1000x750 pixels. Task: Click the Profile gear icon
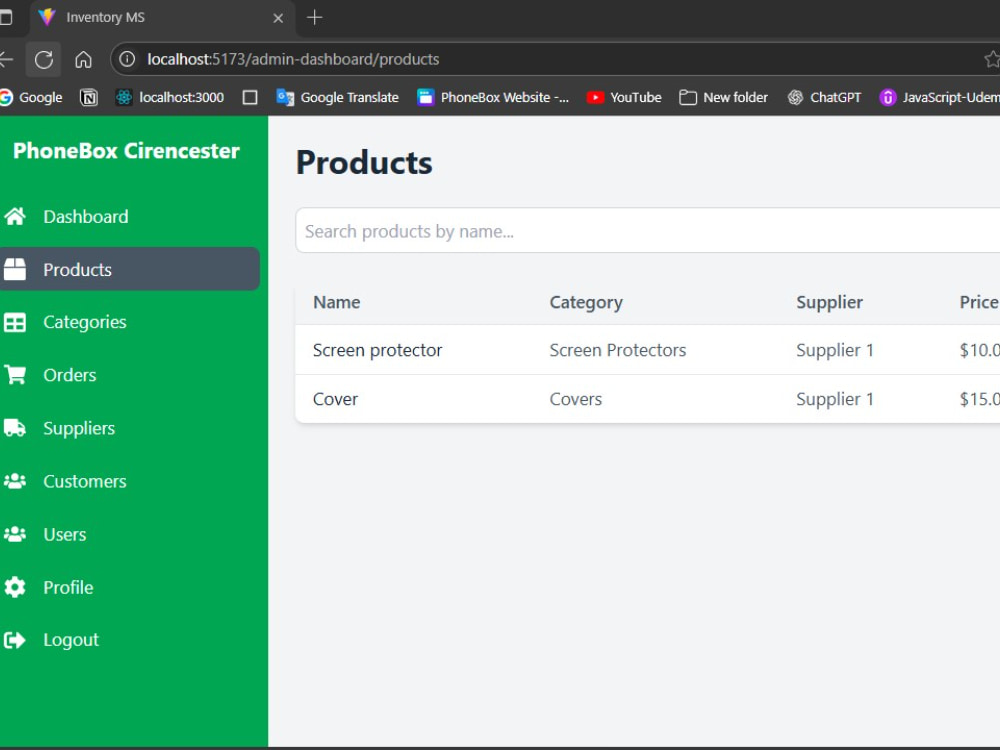[15, 587]
